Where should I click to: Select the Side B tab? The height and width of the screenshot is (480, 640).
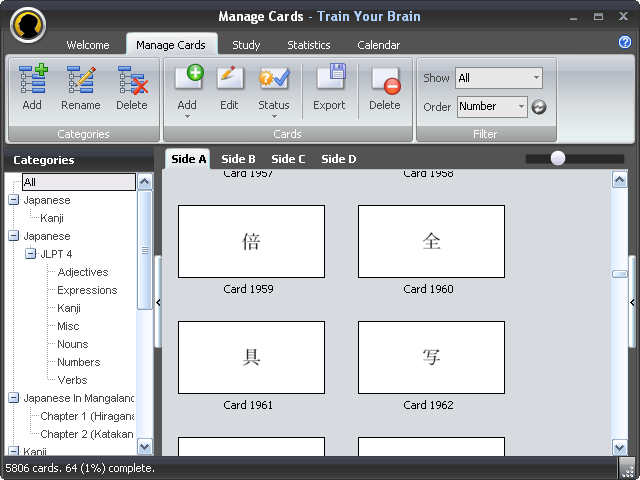pos(238,159)
